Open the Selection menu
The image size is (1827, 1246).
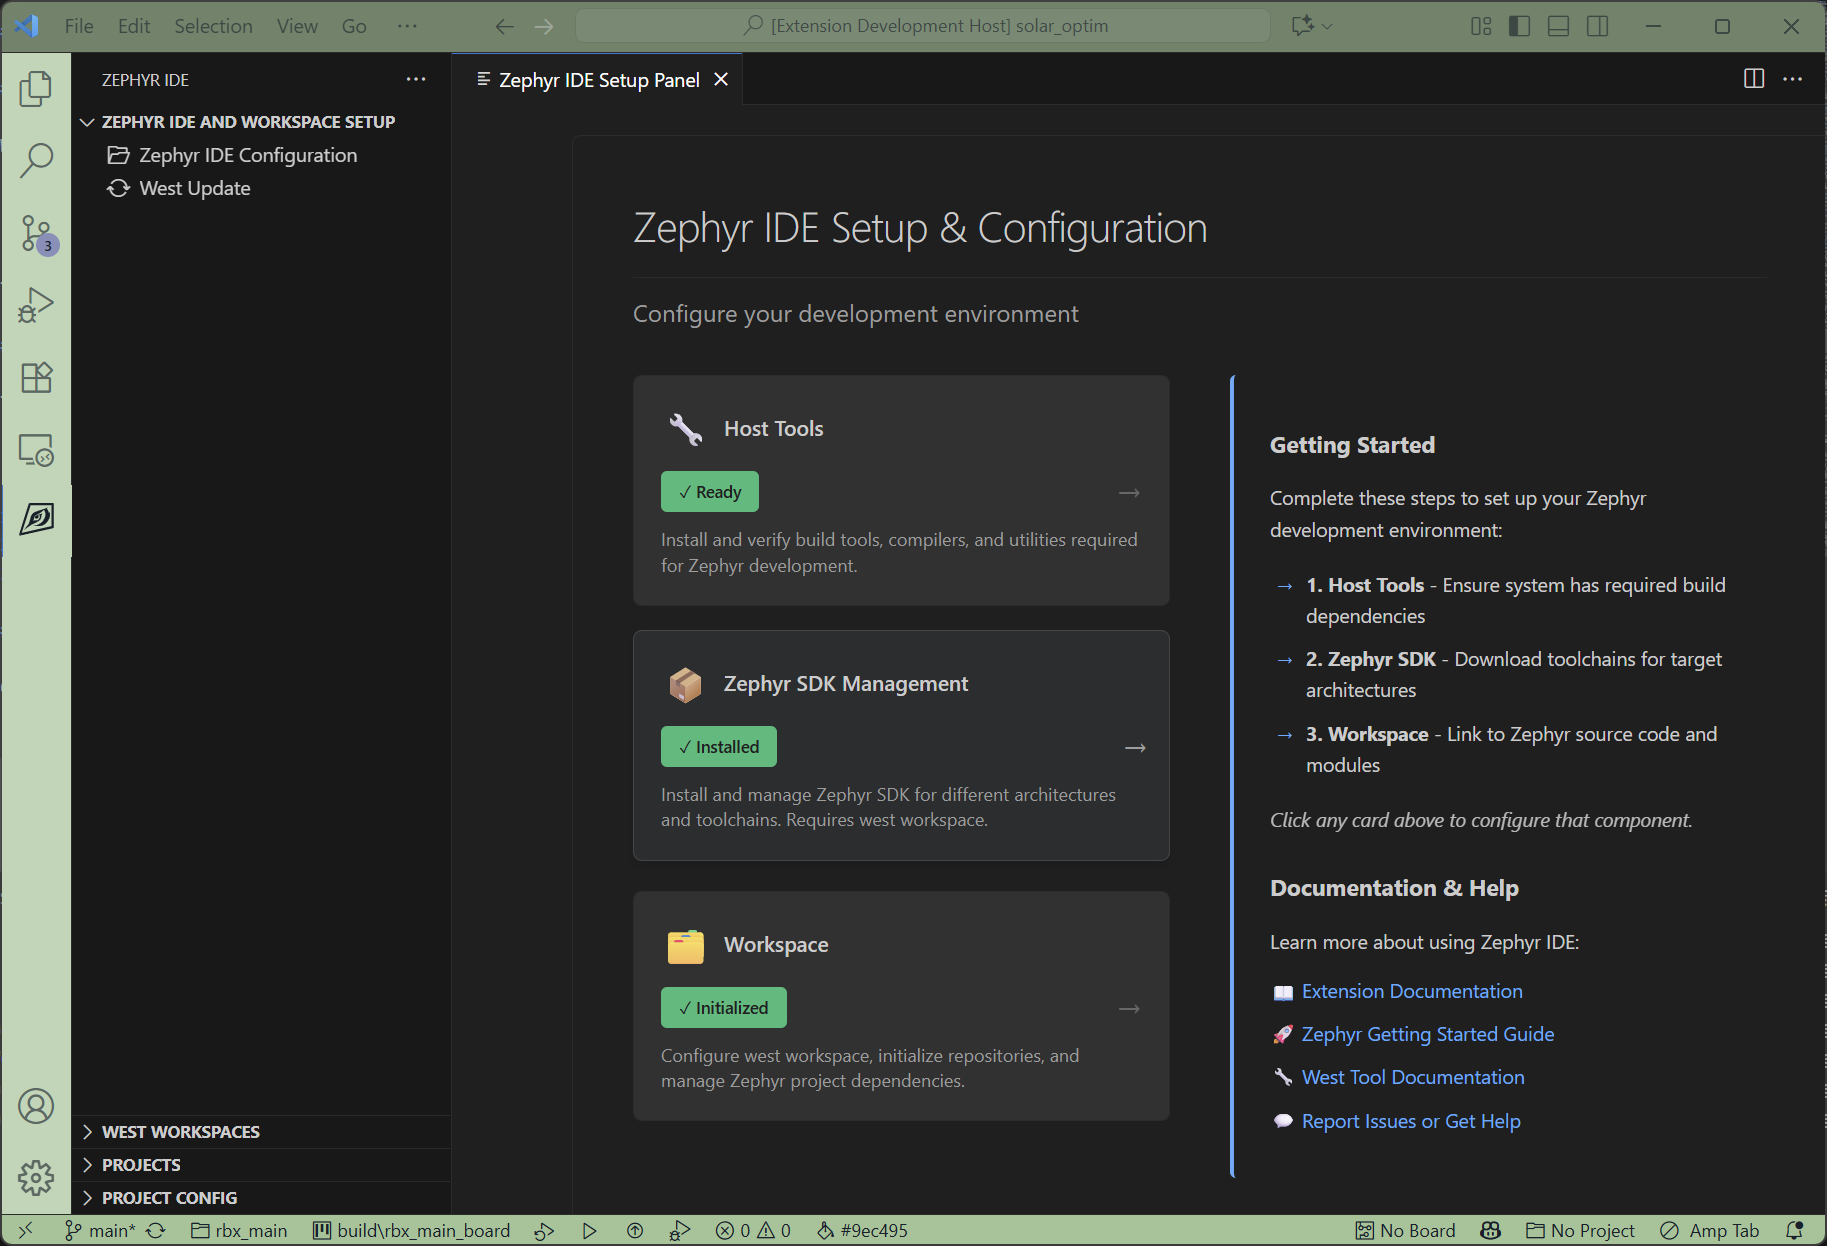click(x=213, y=26)
